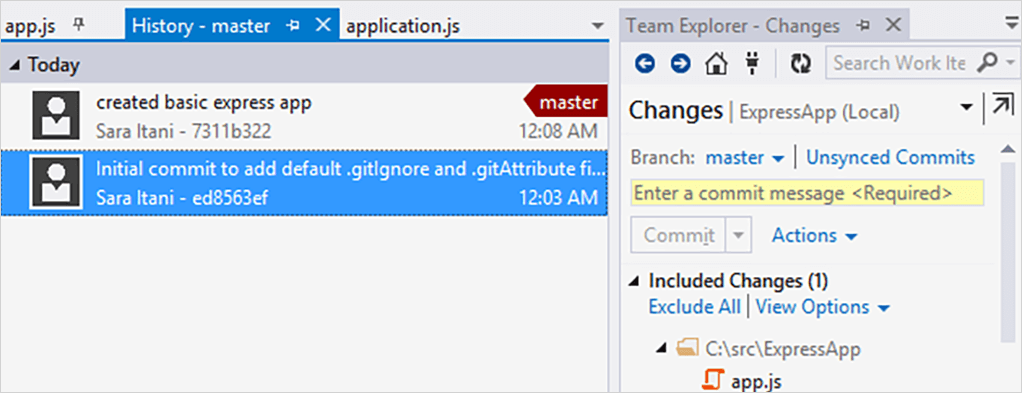1022x393 pixels.
Task: Close the History - master tab
Action: pyautogui.click(x=322, y=25)
